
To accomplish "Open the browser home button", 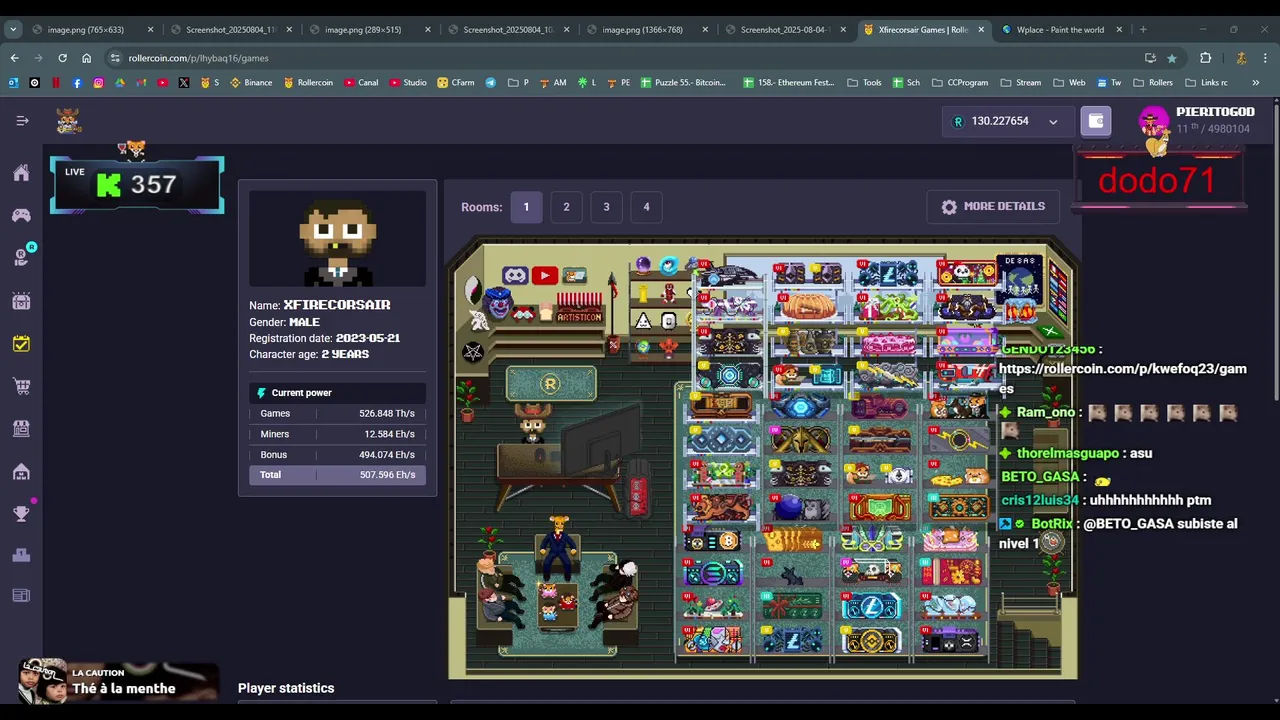I will coord(86,58).
